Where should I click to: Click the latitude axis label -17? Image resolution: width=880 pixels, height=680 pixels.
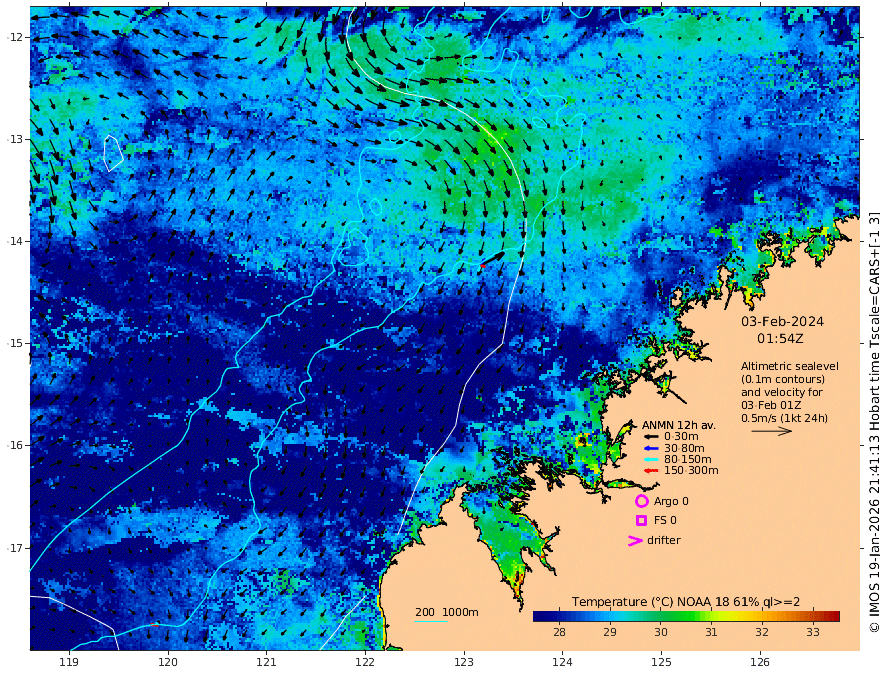click(15, 548)
